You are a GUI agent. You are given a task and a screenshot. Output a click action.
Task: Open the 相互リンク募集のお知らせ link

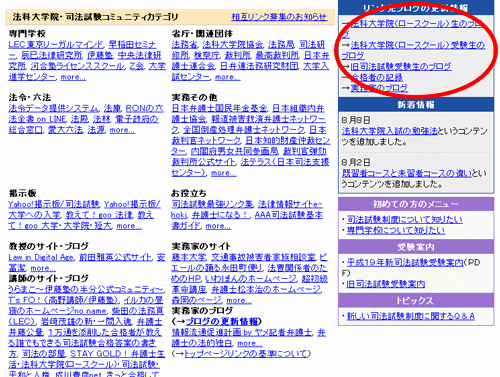[279, 17]
